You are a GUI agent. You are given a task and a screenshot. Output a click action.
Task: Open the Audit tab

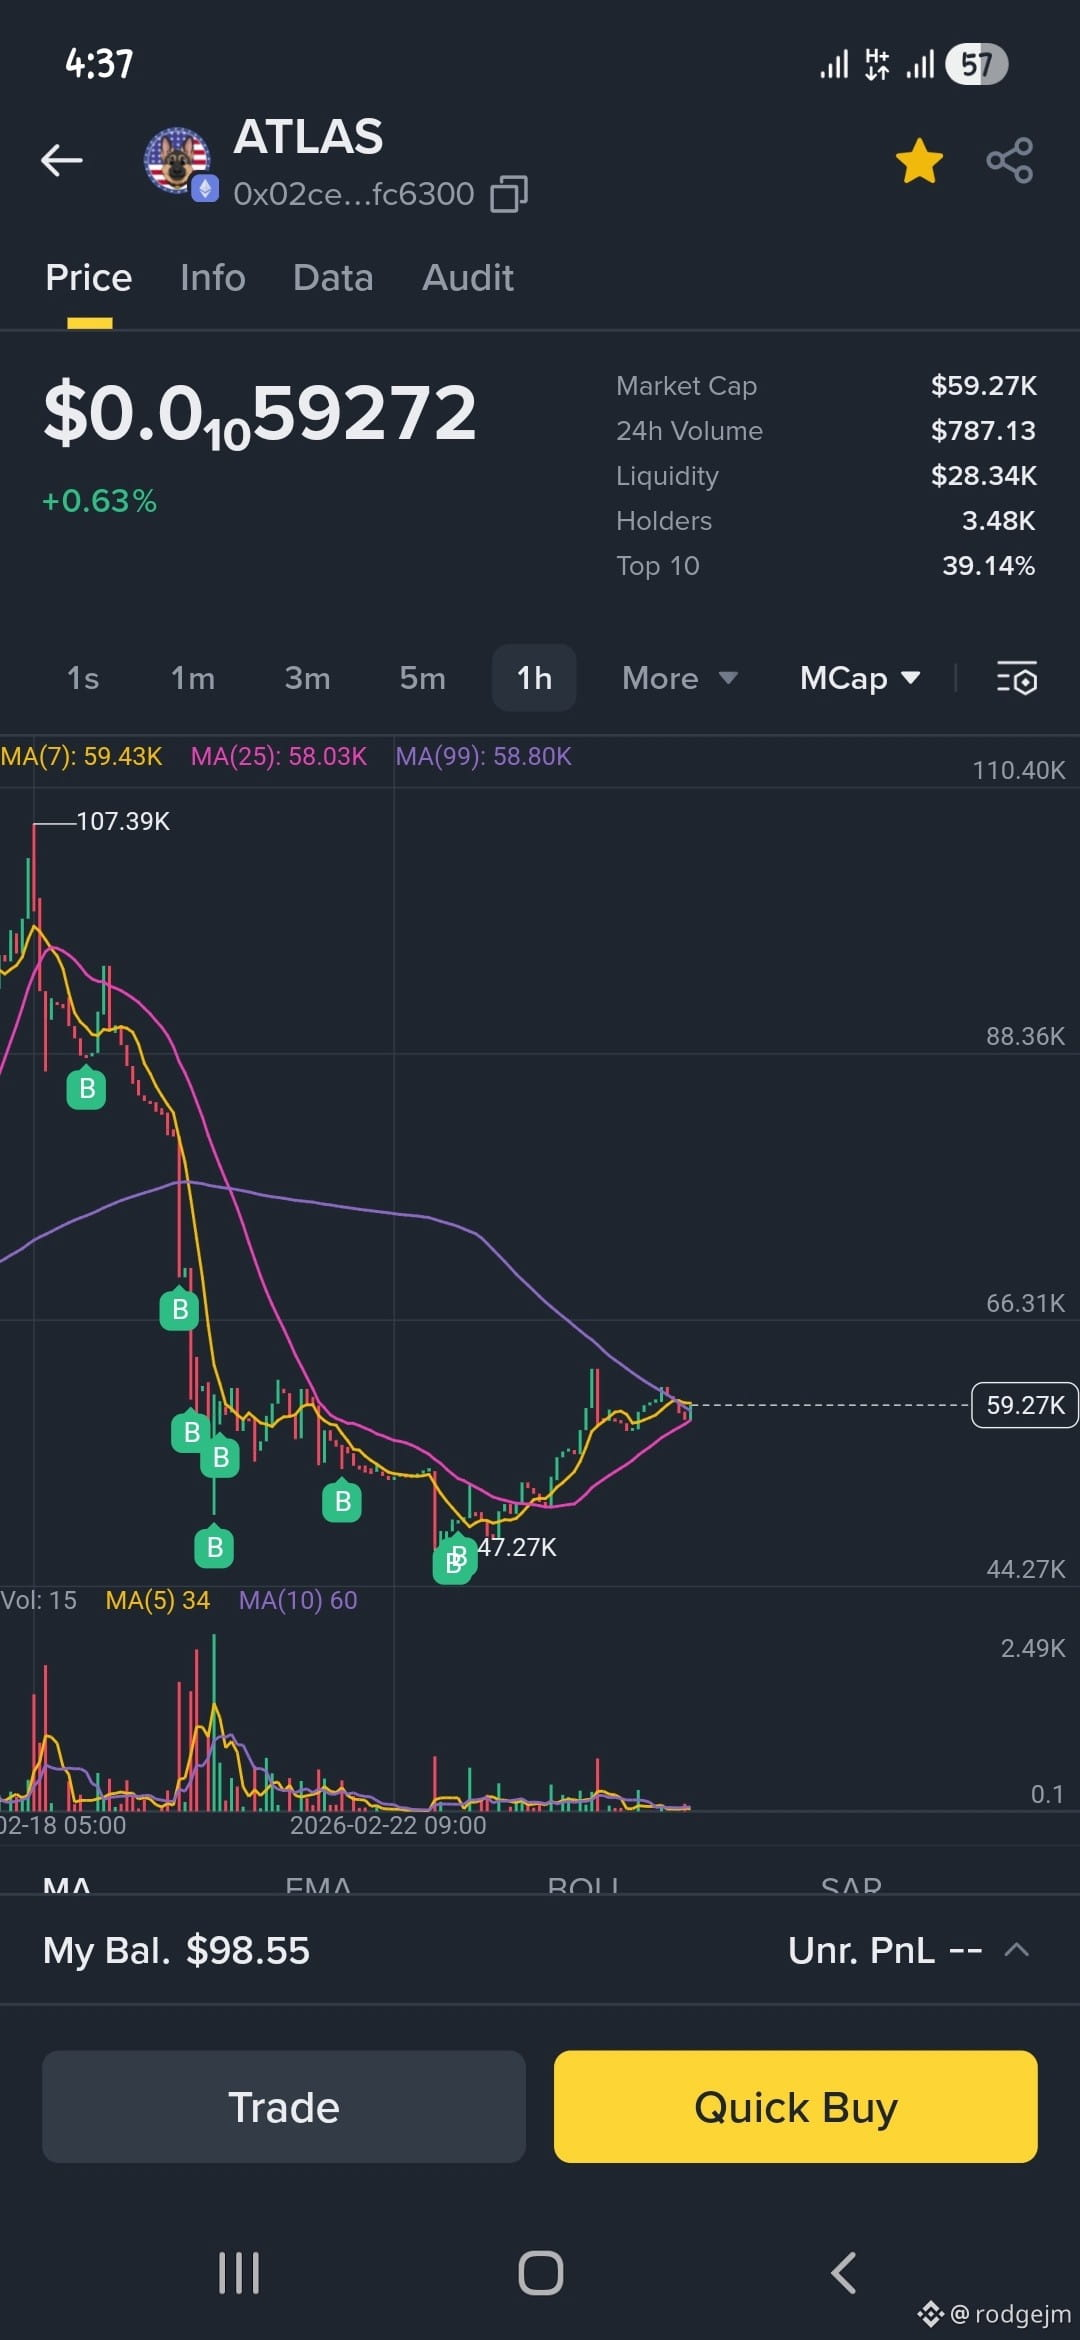(x=468, y=277)
